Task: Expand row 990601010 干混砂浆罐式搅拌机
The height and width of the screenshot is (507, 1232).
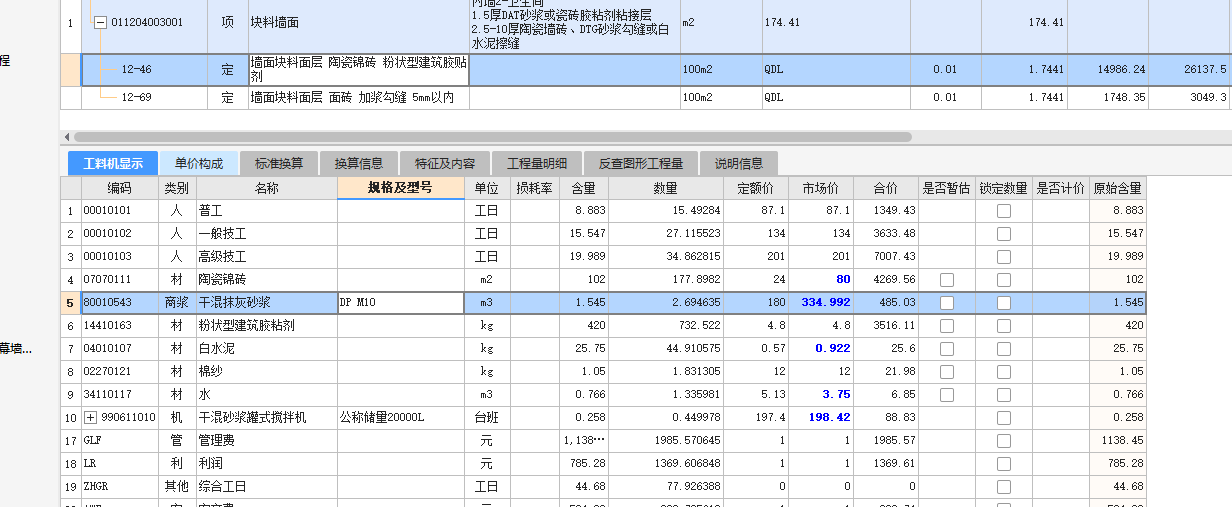Action: pyautogui.click(x=90, y=417)
